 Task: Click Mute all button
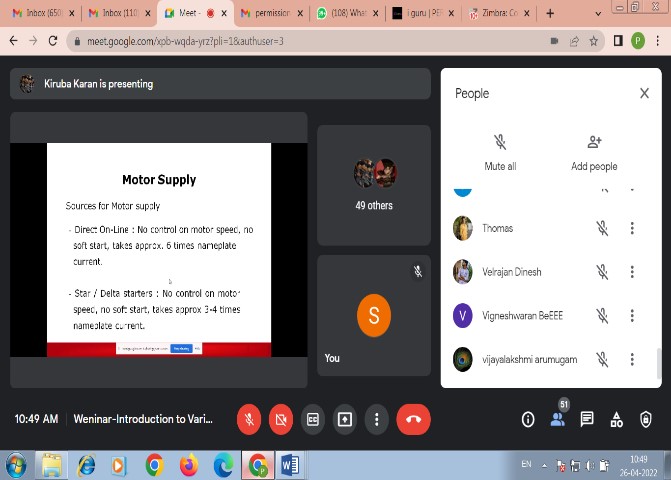(500, 152)
